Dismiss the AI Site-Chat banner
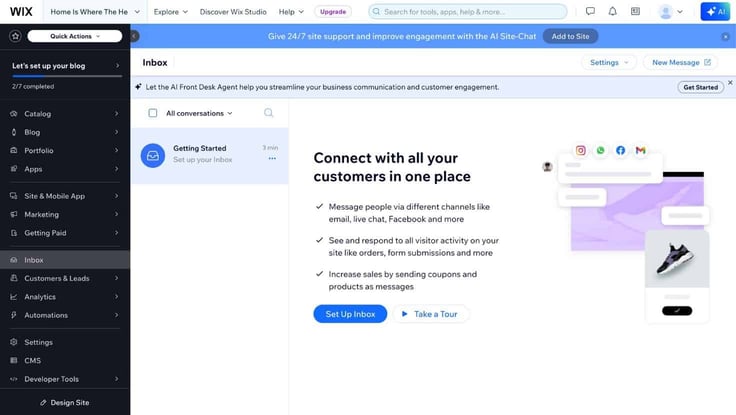This screenshot has width=736, height=415. 725,37
